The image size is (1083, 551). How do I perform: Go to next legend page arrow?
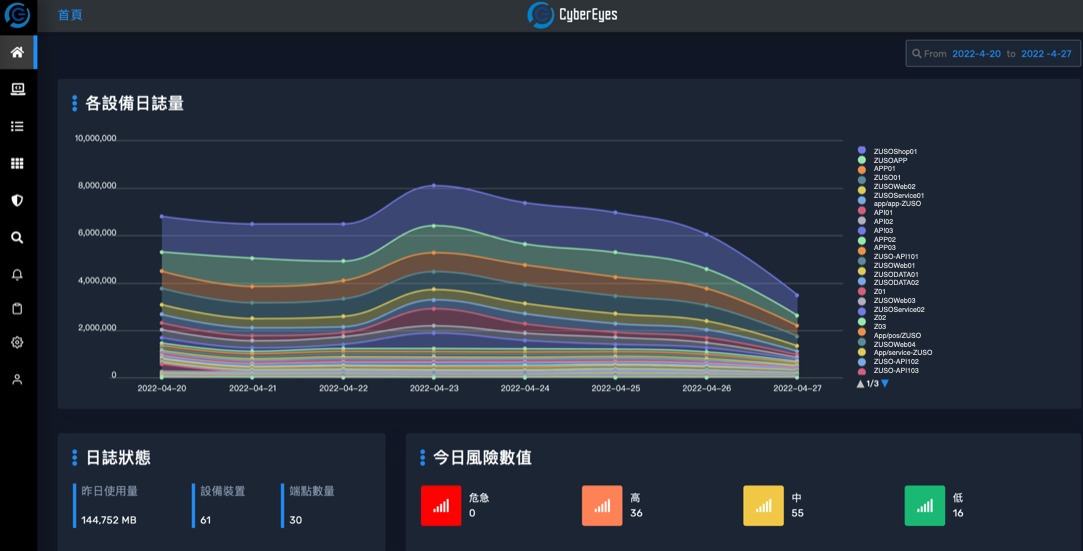tap(885, 383)
